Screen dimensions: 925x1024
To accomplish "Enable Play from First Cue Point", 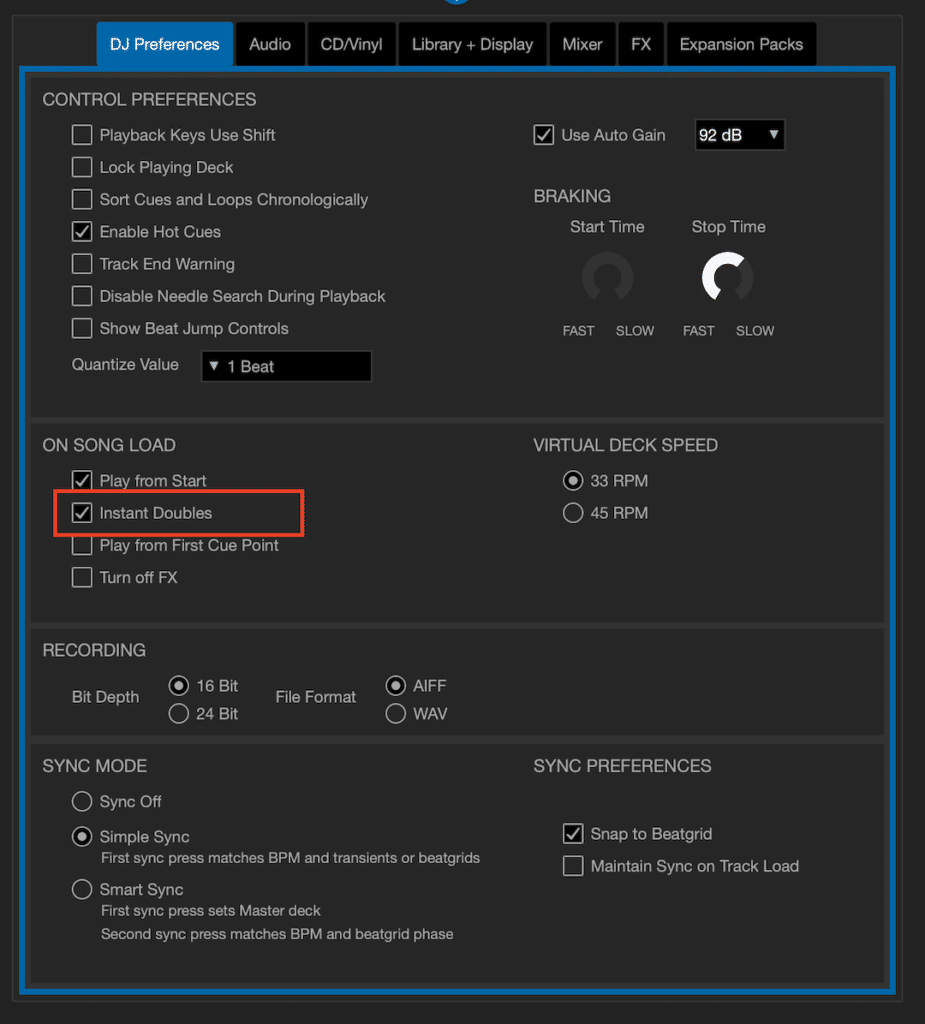I will [x=81, y=545].
